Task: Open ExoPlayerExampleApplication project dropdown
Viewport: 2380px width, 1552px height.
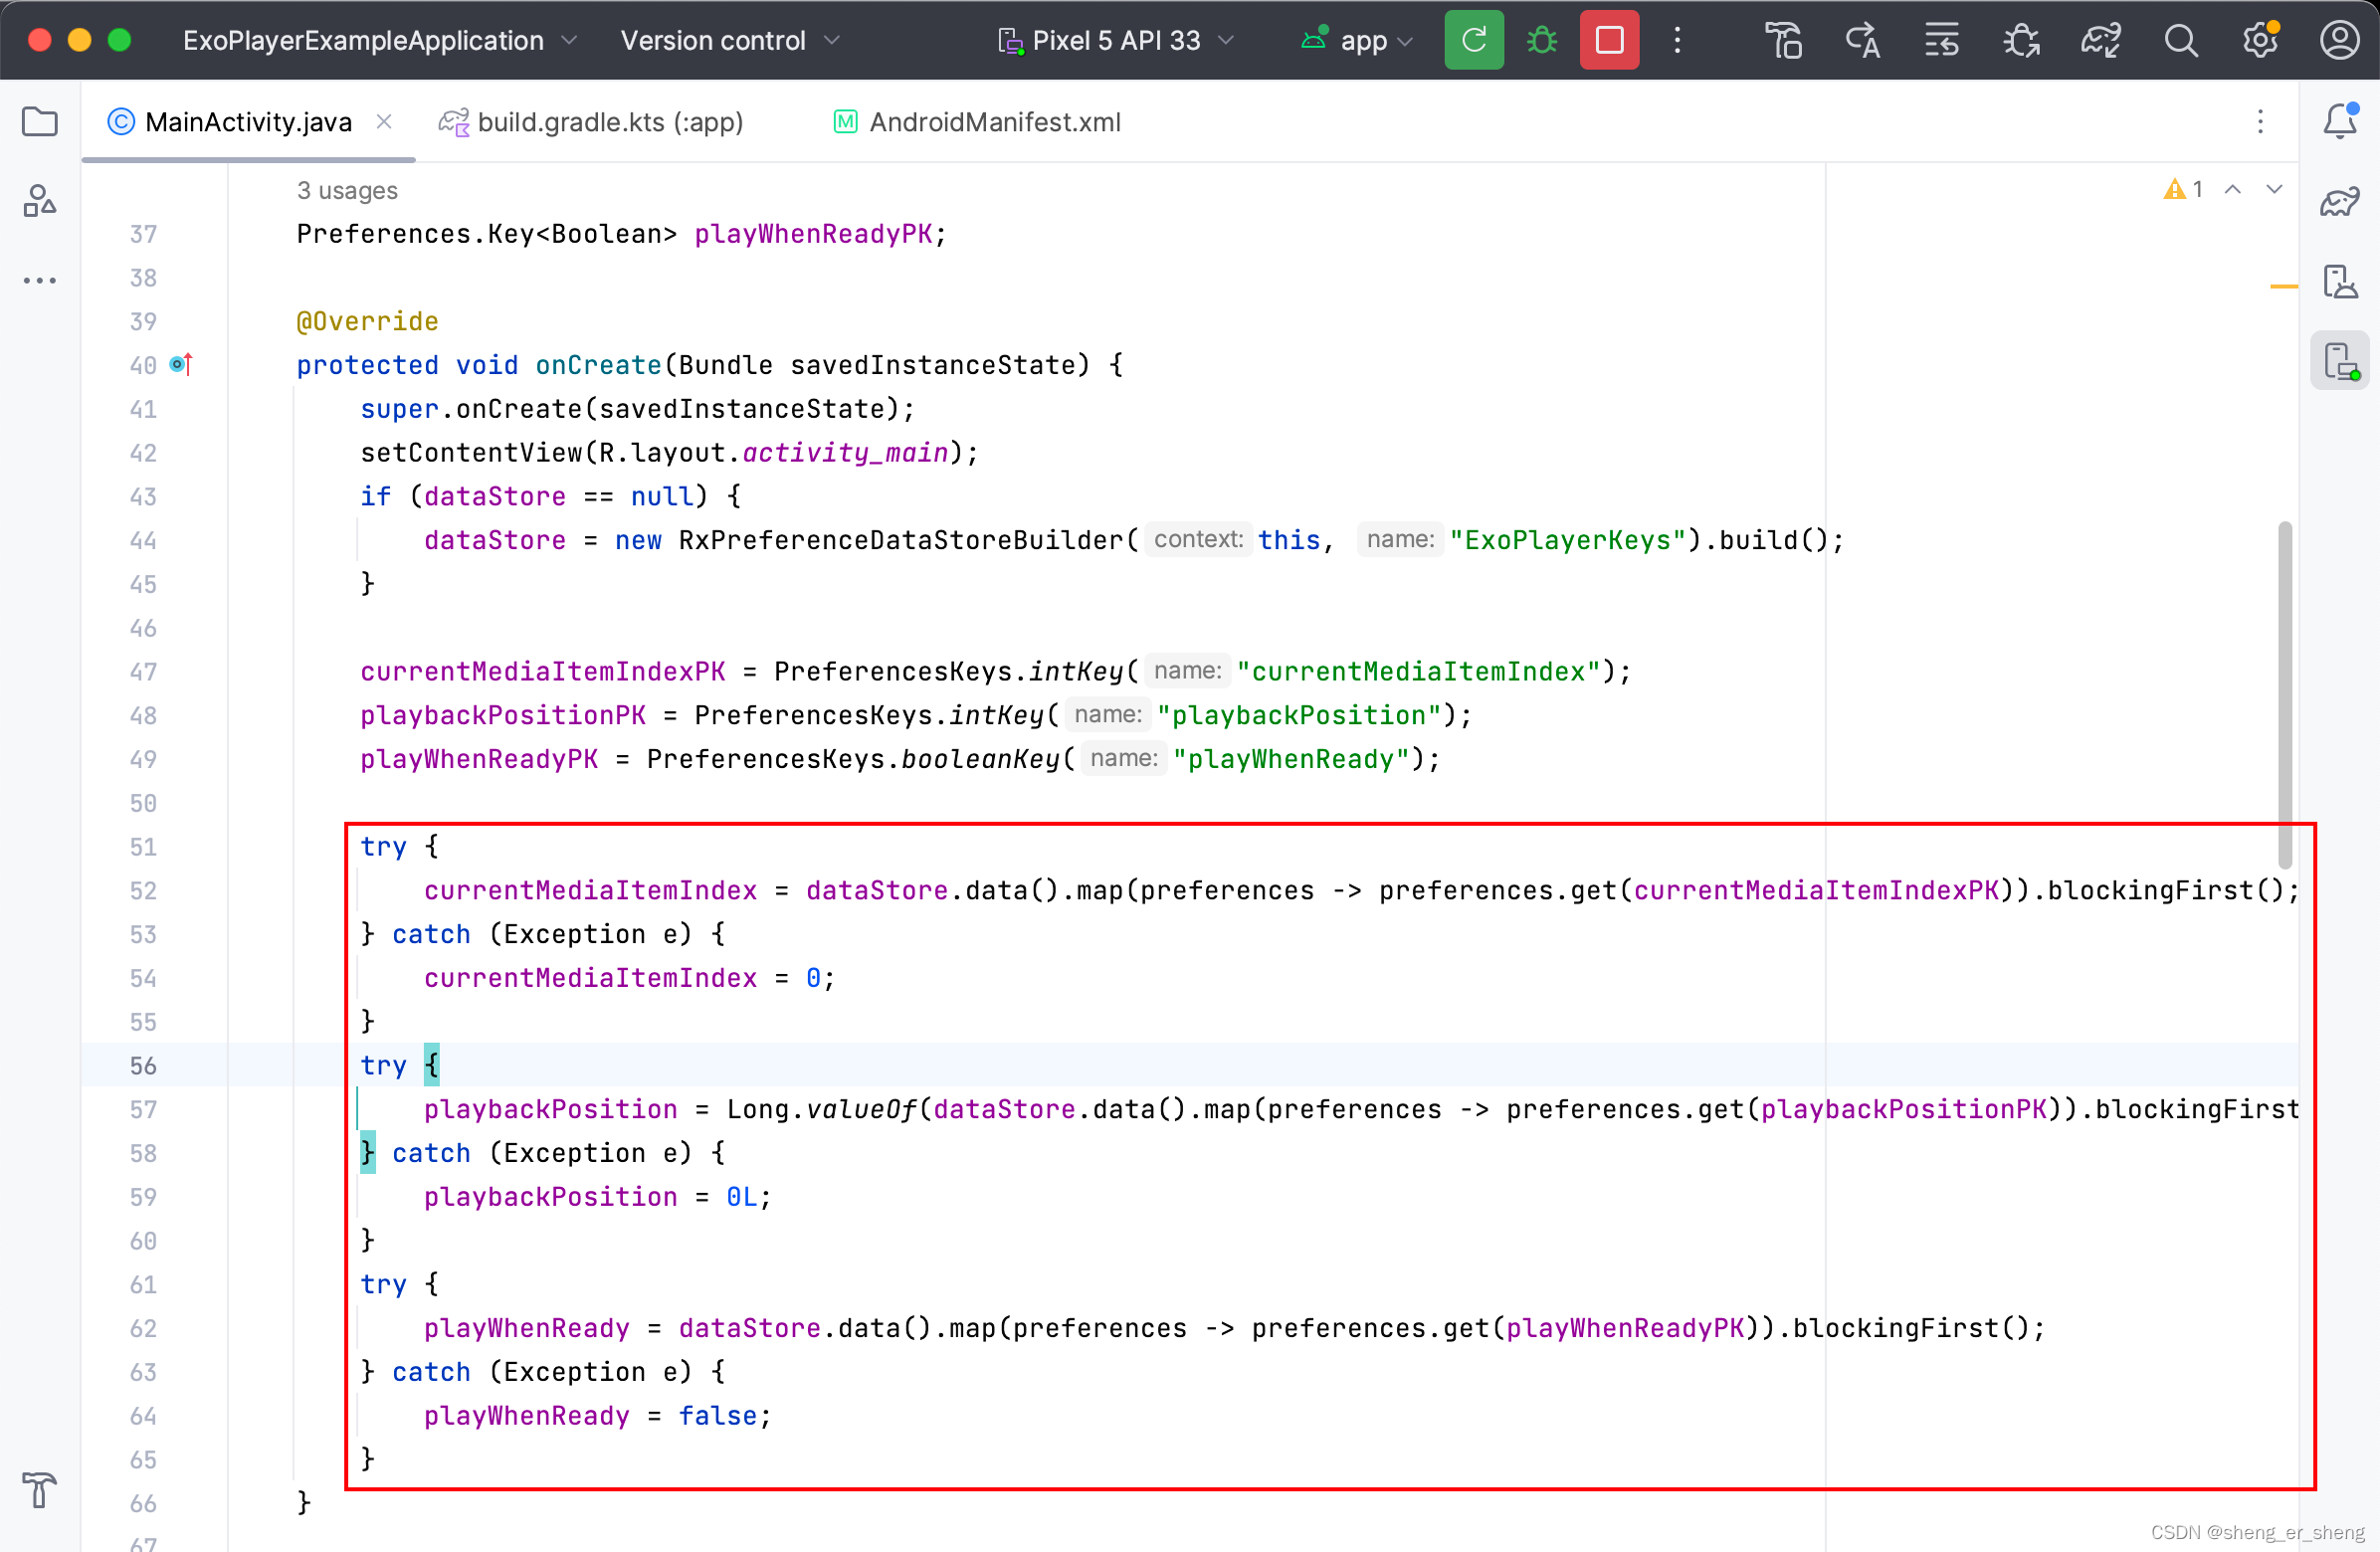Action: [380, 40]
